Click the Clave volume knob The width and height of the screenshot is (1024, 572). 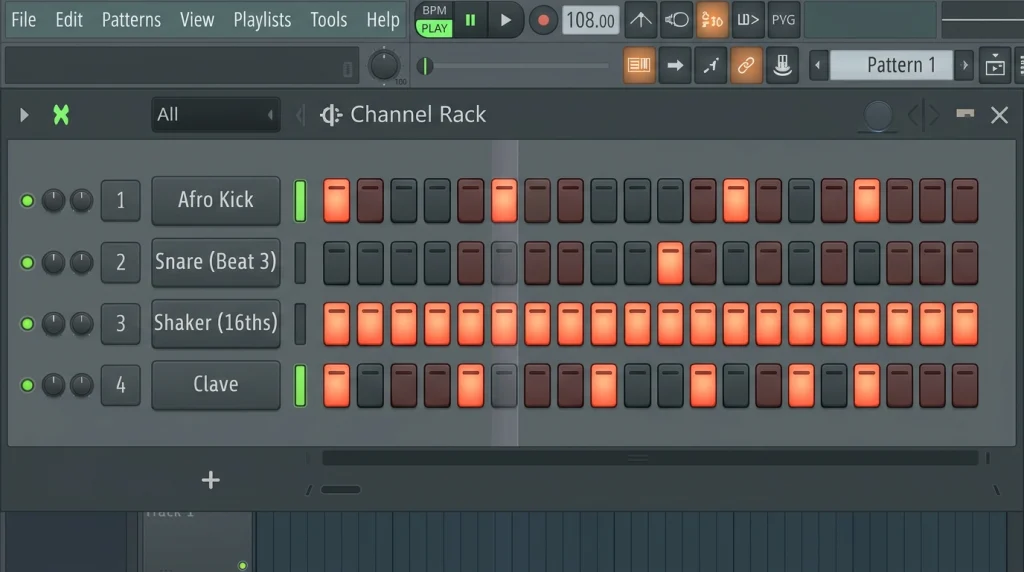tap(82, 385)
